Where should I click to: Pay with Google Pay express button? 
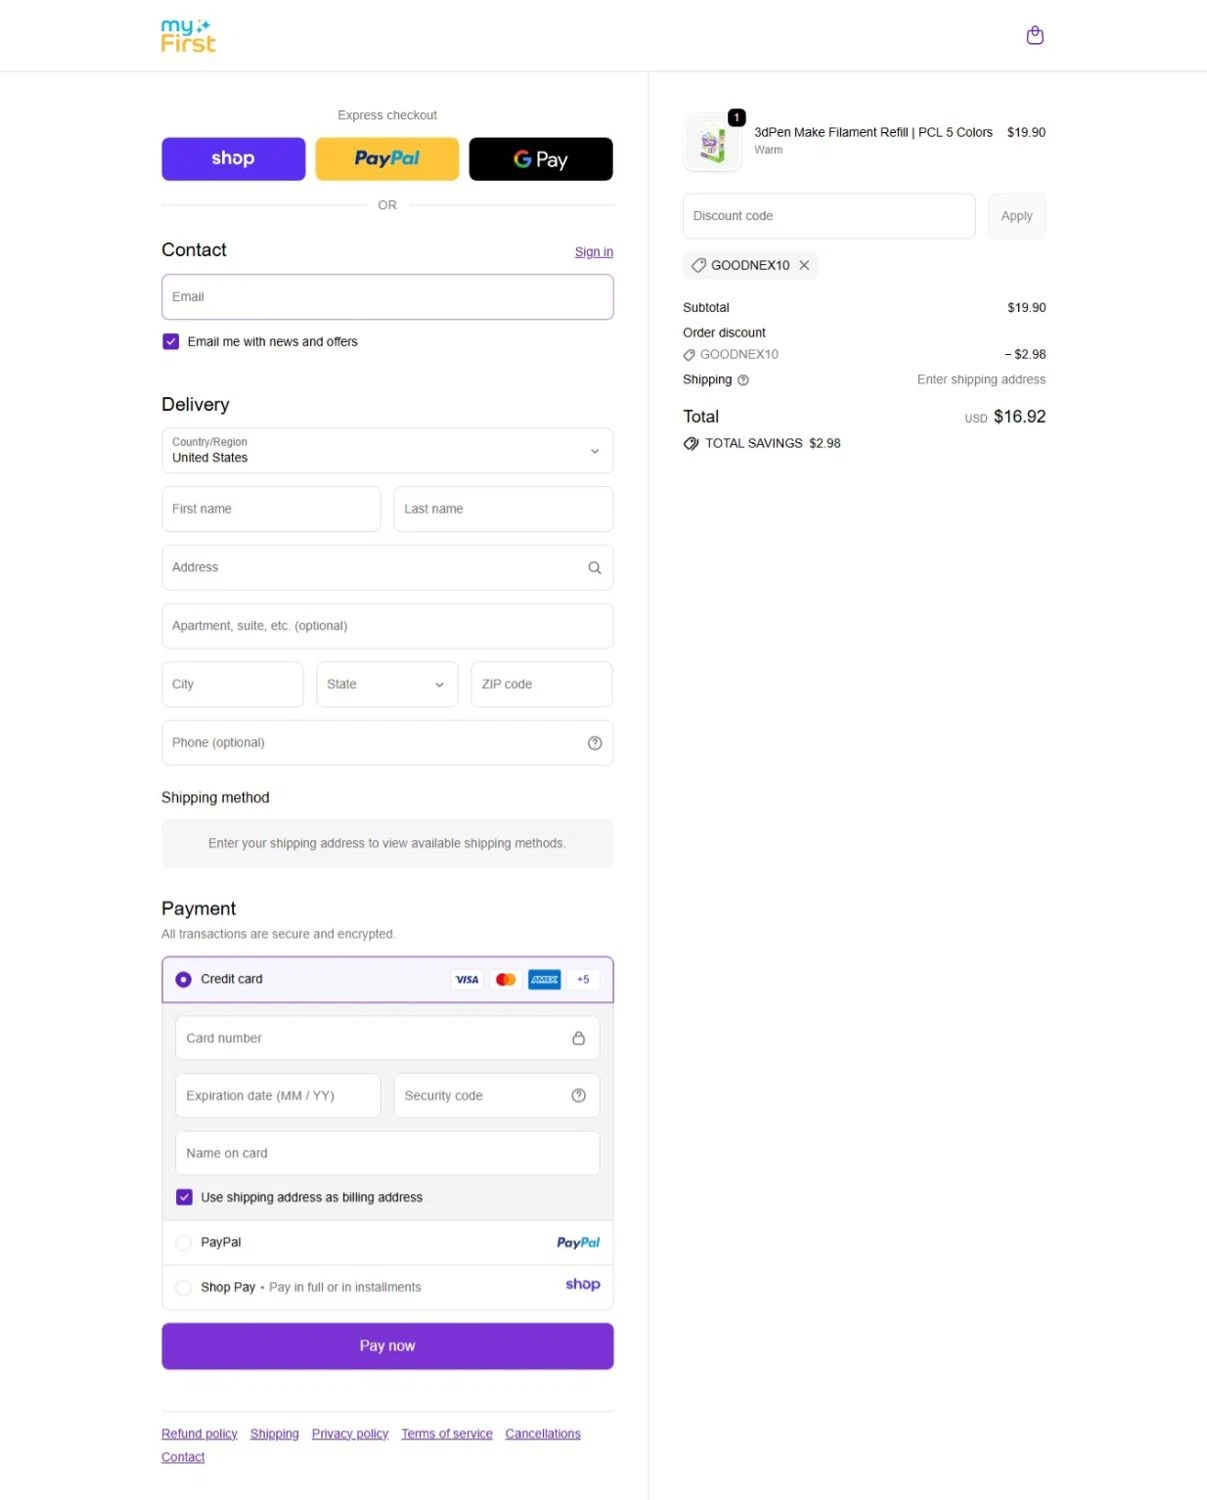[541, 159]
